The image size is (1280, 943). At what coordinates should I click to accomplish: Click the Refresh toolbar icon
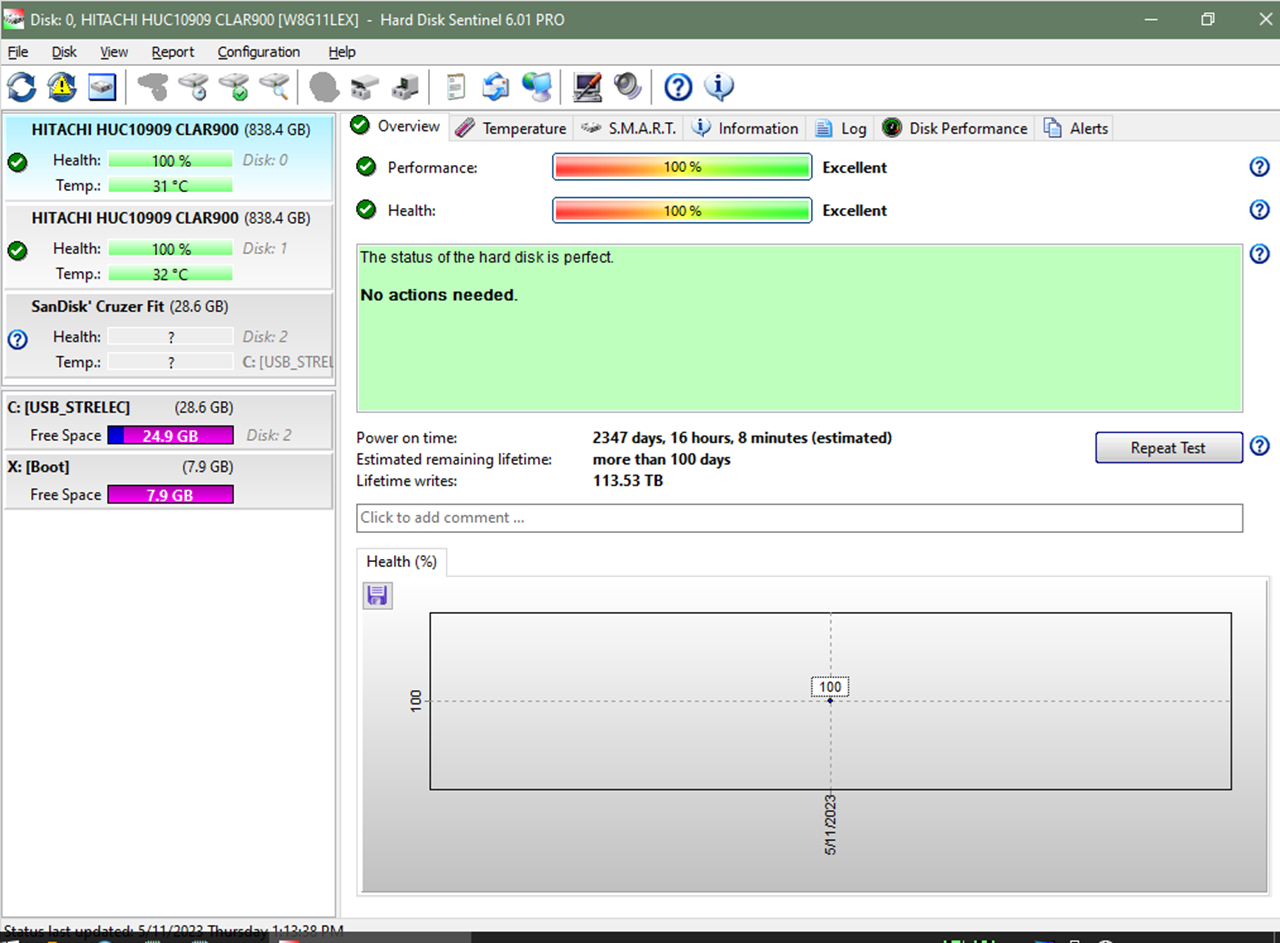click(x=21, y=88)
